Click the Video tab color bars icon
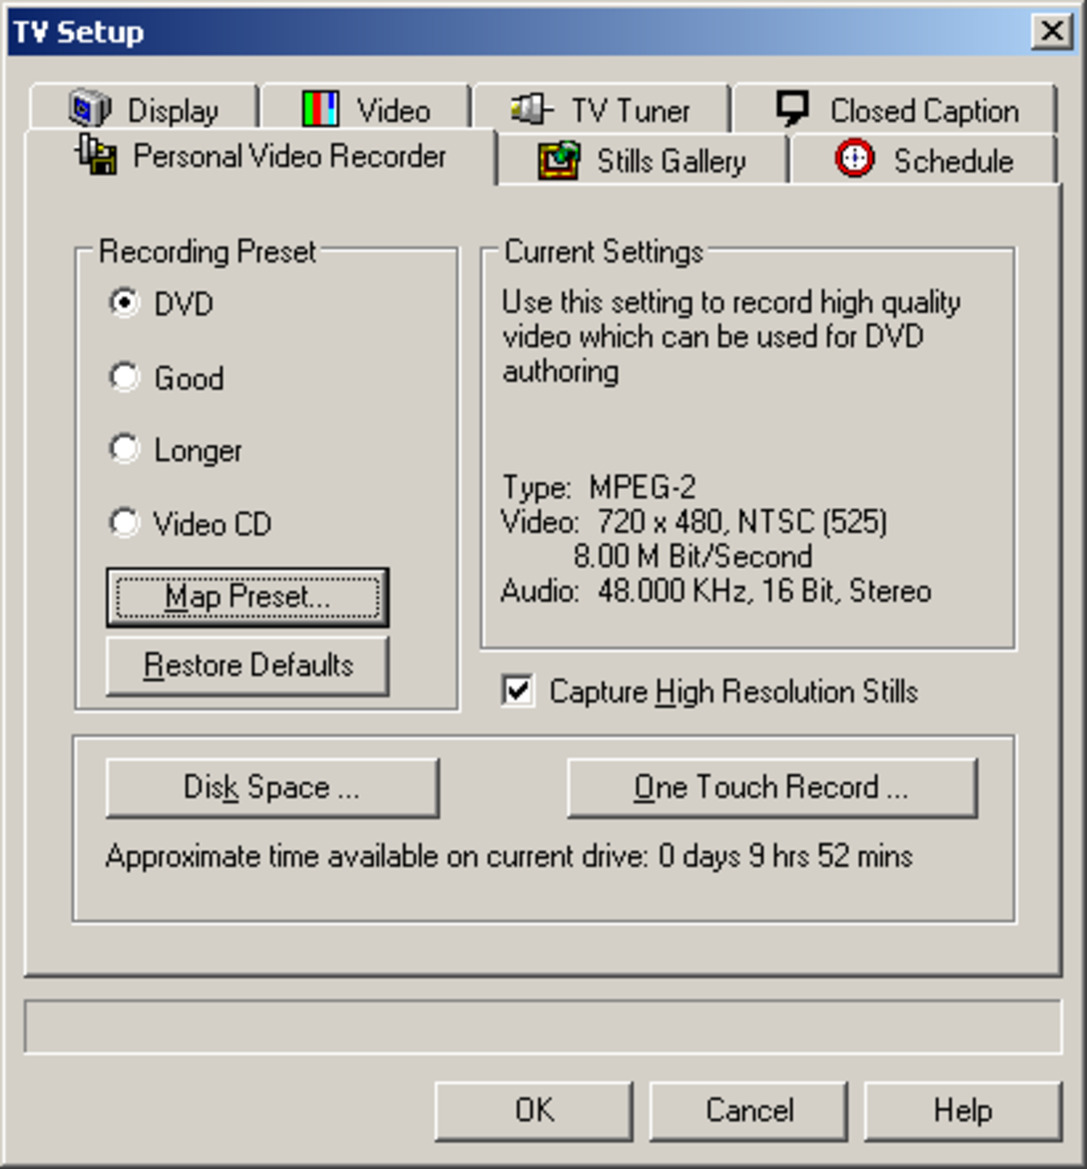The width and height of the screenshot is (1087, 1169). (321, 109)
